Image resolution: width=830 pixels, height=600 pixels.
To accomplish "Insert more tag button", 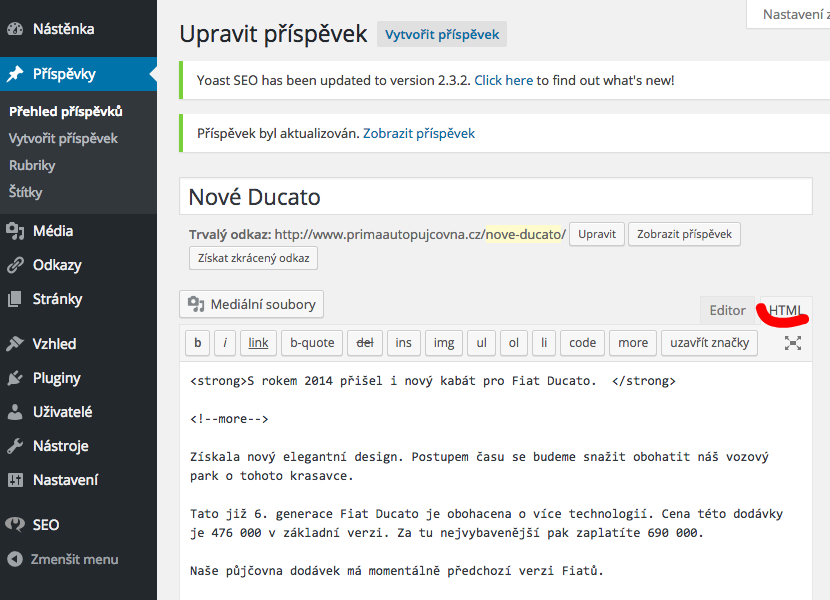I will tap(633, 343).
